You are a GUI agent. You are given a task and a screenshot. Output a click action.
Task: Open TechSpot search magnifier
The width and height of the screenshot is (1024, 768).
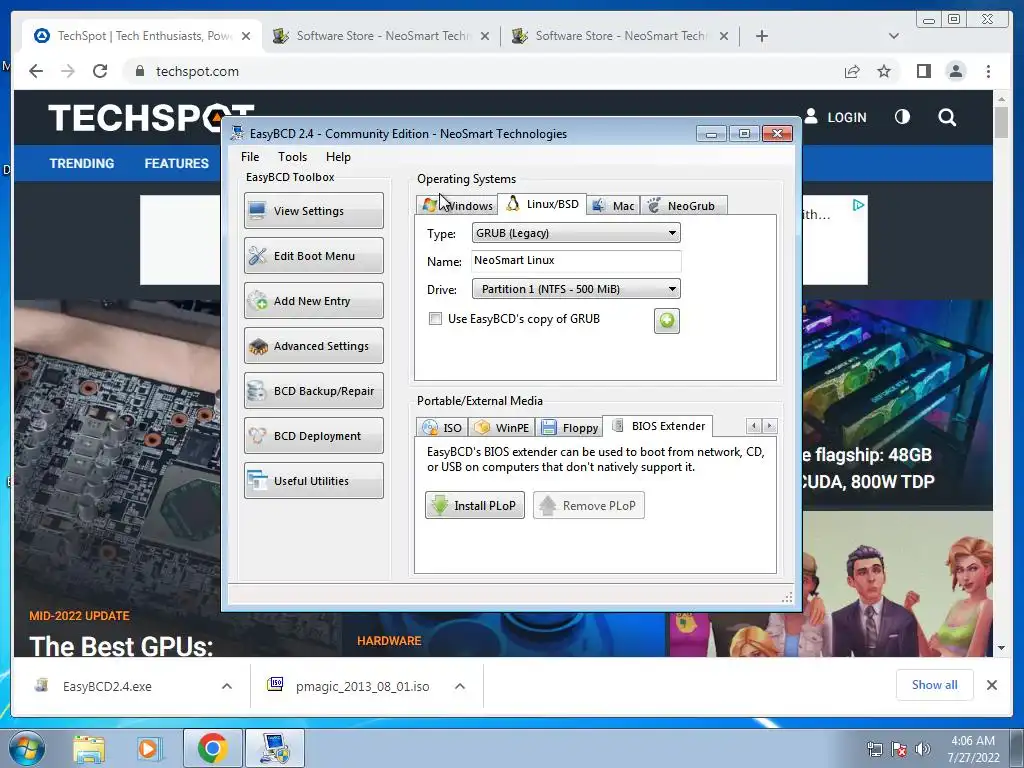tap(947, 118)
